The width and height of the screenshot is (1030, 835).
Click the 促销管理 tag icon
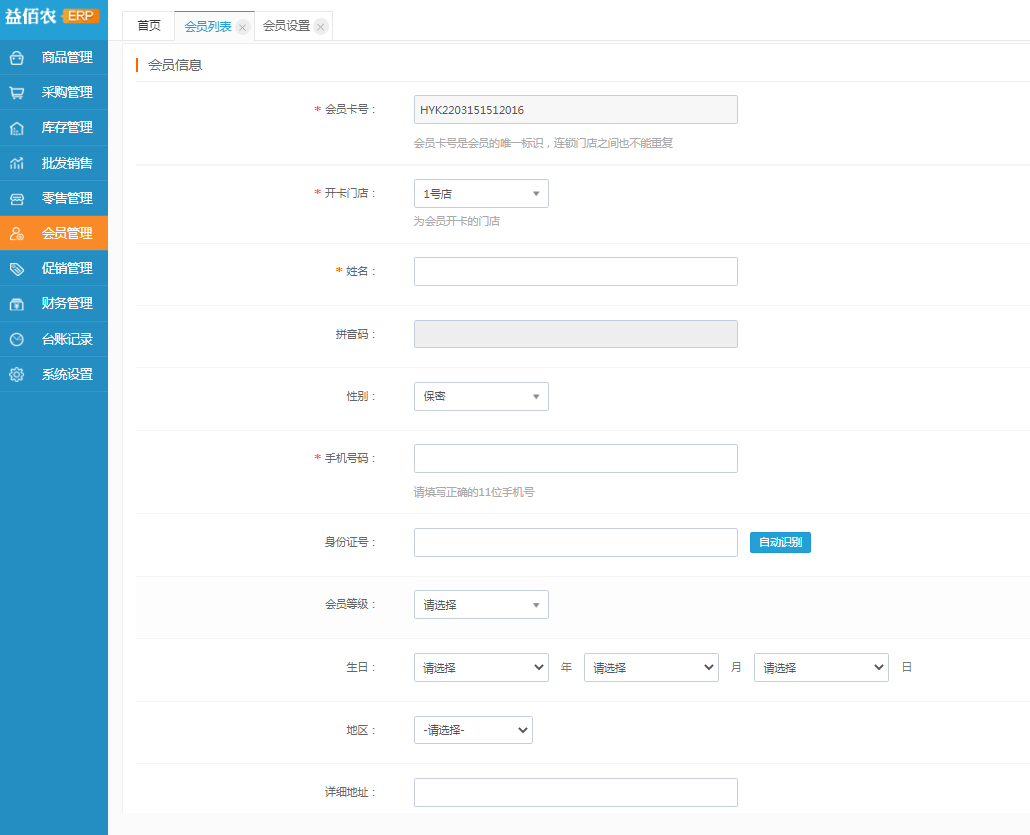point(17,269)
